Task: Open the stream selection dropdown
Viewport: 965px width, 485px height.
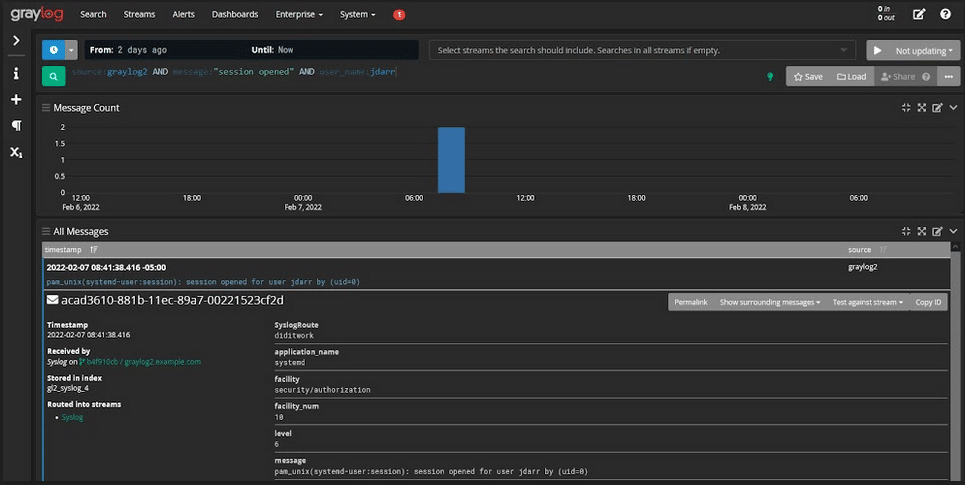Action: [643, 50]
